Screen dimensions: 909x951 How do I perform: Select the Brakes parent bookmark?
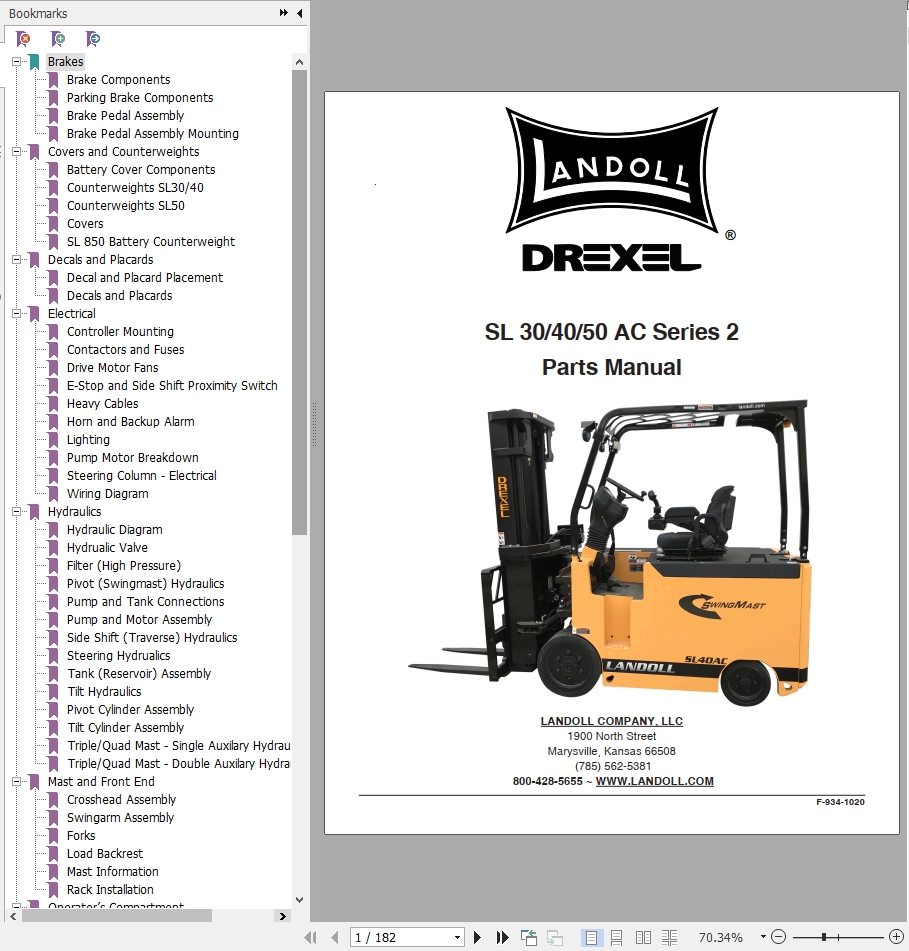pos(65,61)
